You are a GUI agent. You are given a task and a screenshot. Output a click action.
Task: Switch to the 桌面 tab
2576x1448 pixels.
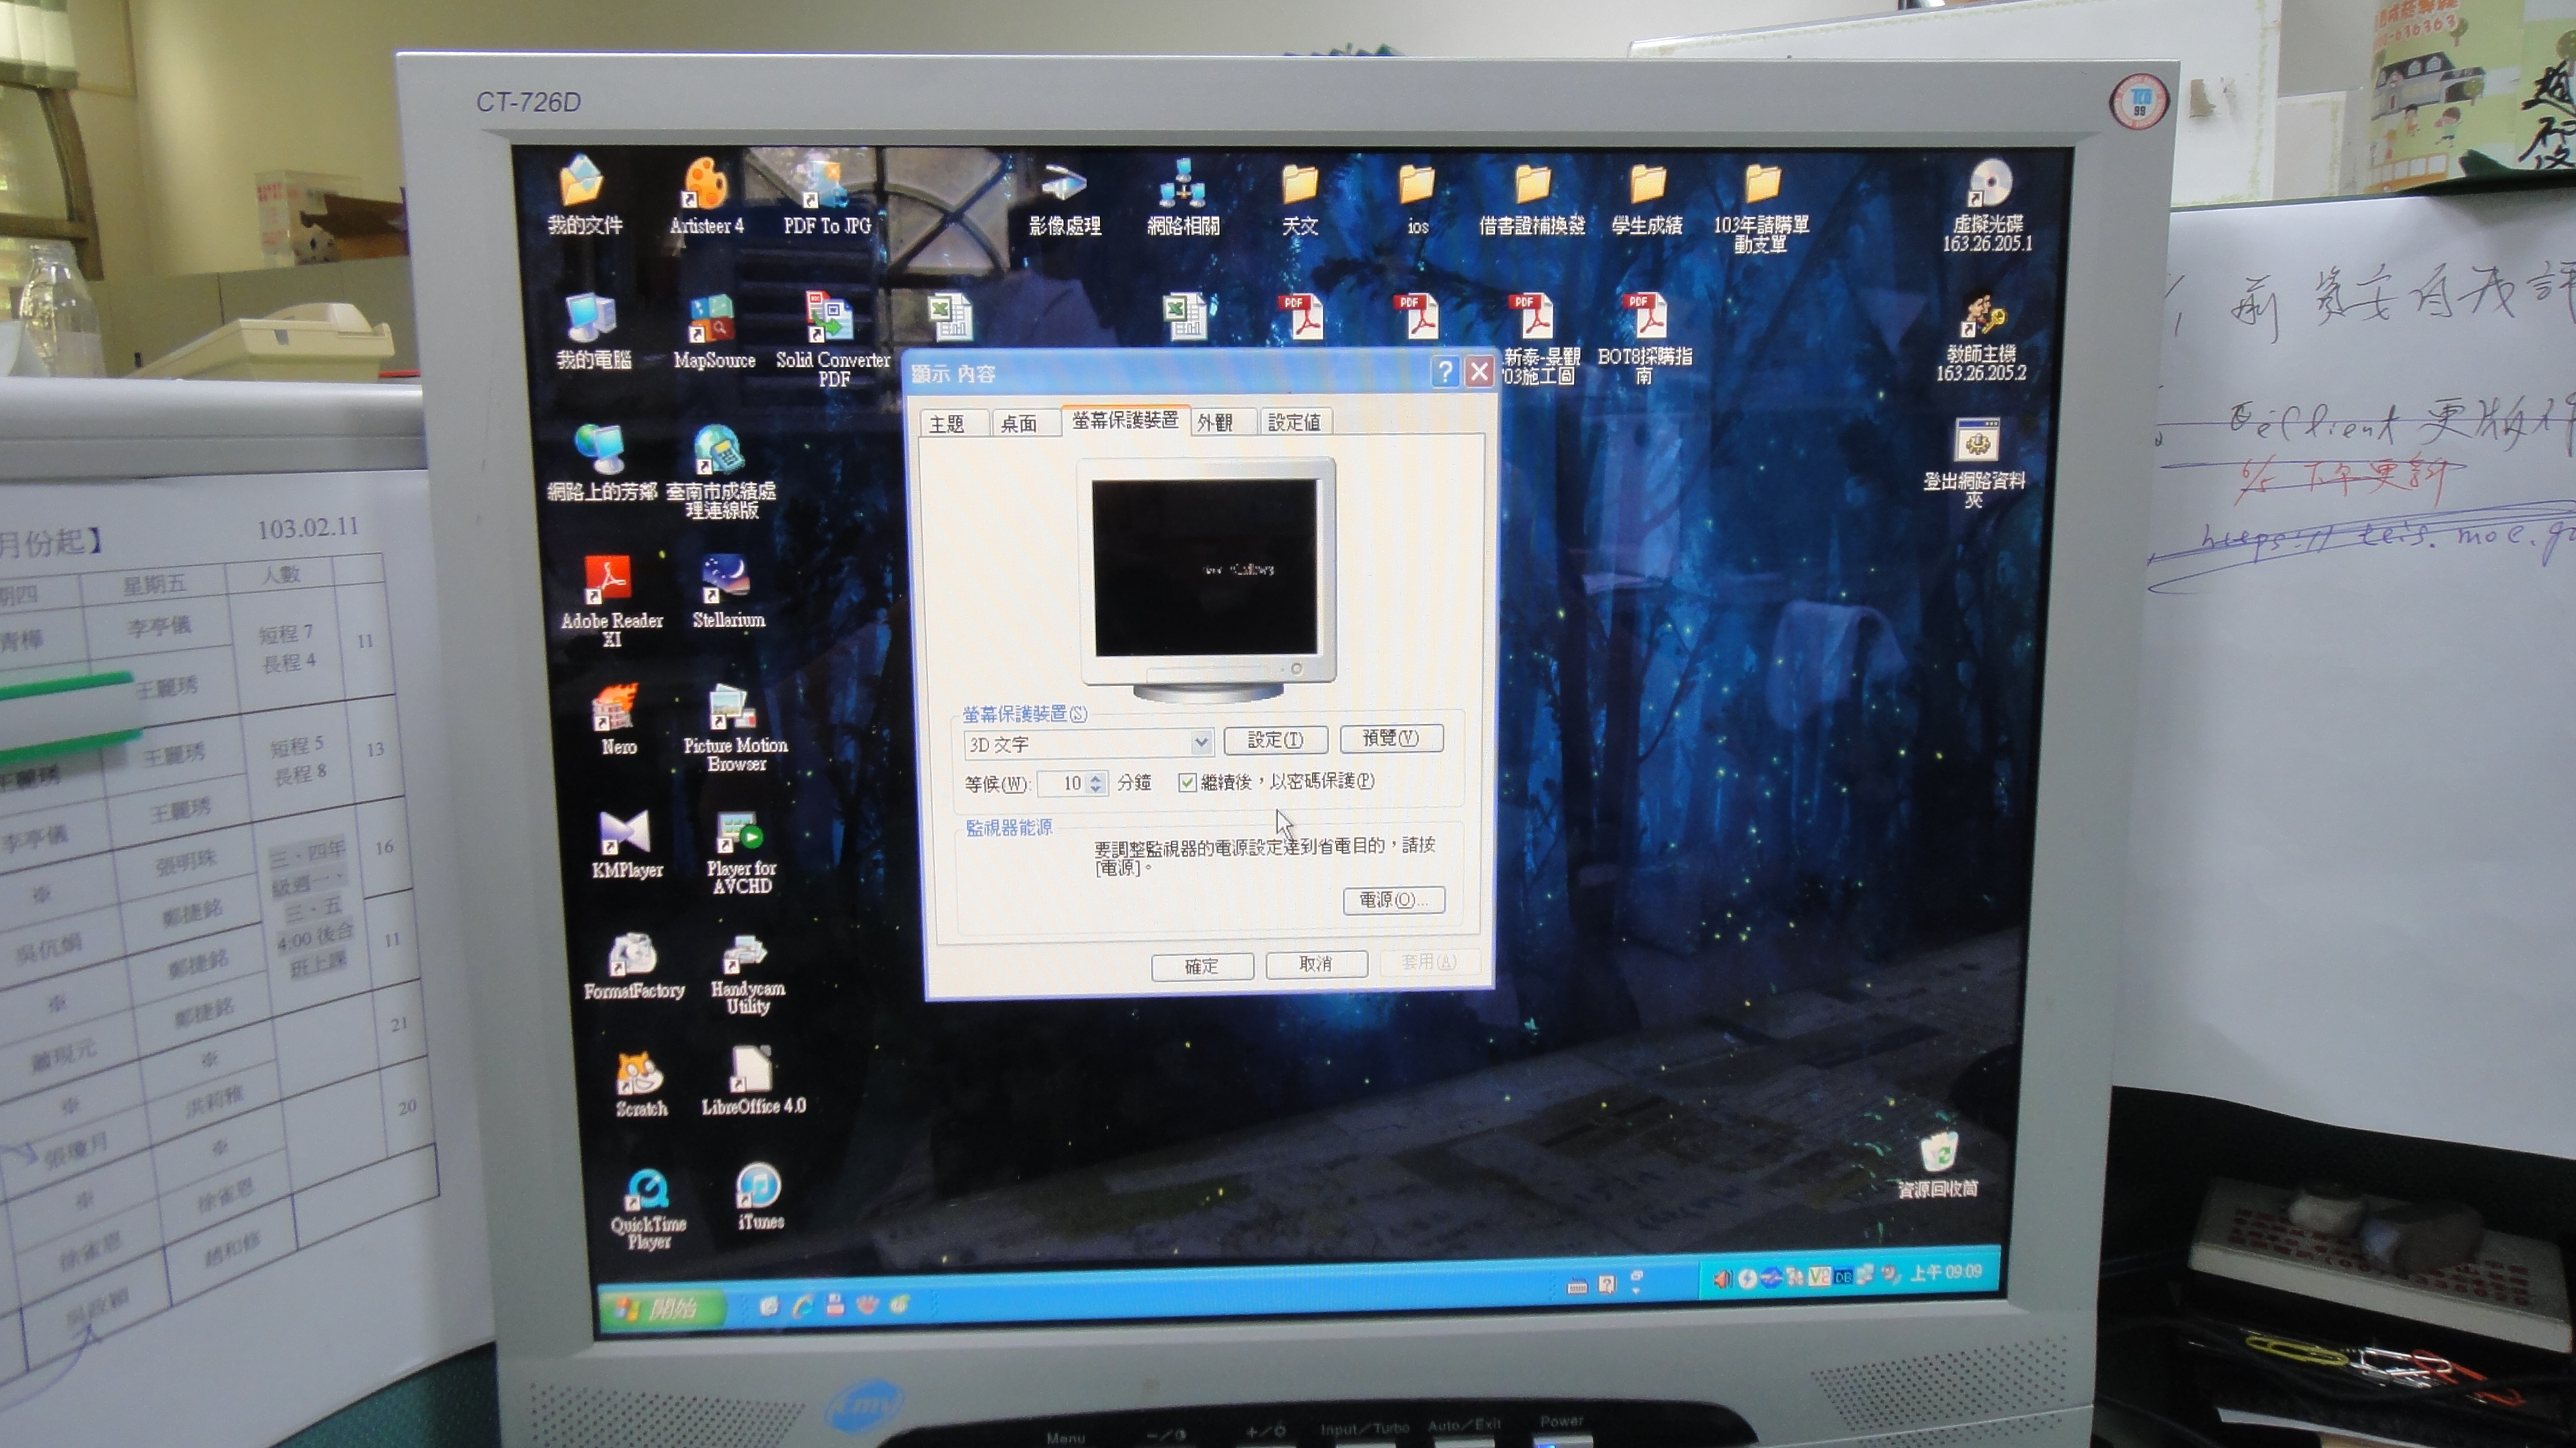point(1018,424)
